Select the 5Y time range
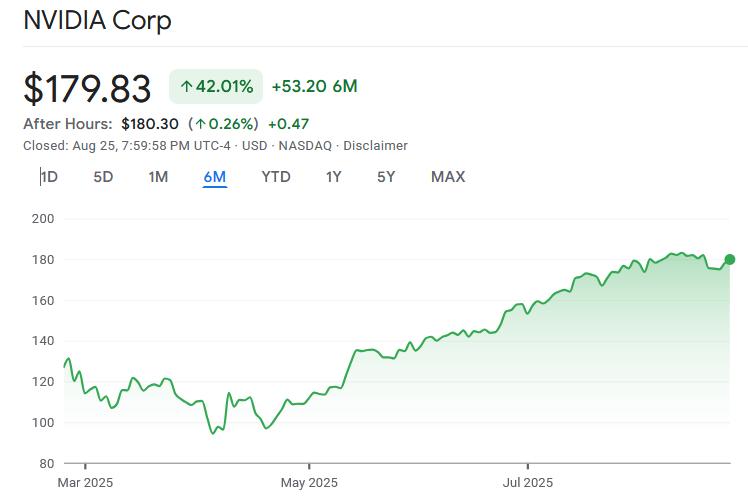 click(x=386, y=177)
